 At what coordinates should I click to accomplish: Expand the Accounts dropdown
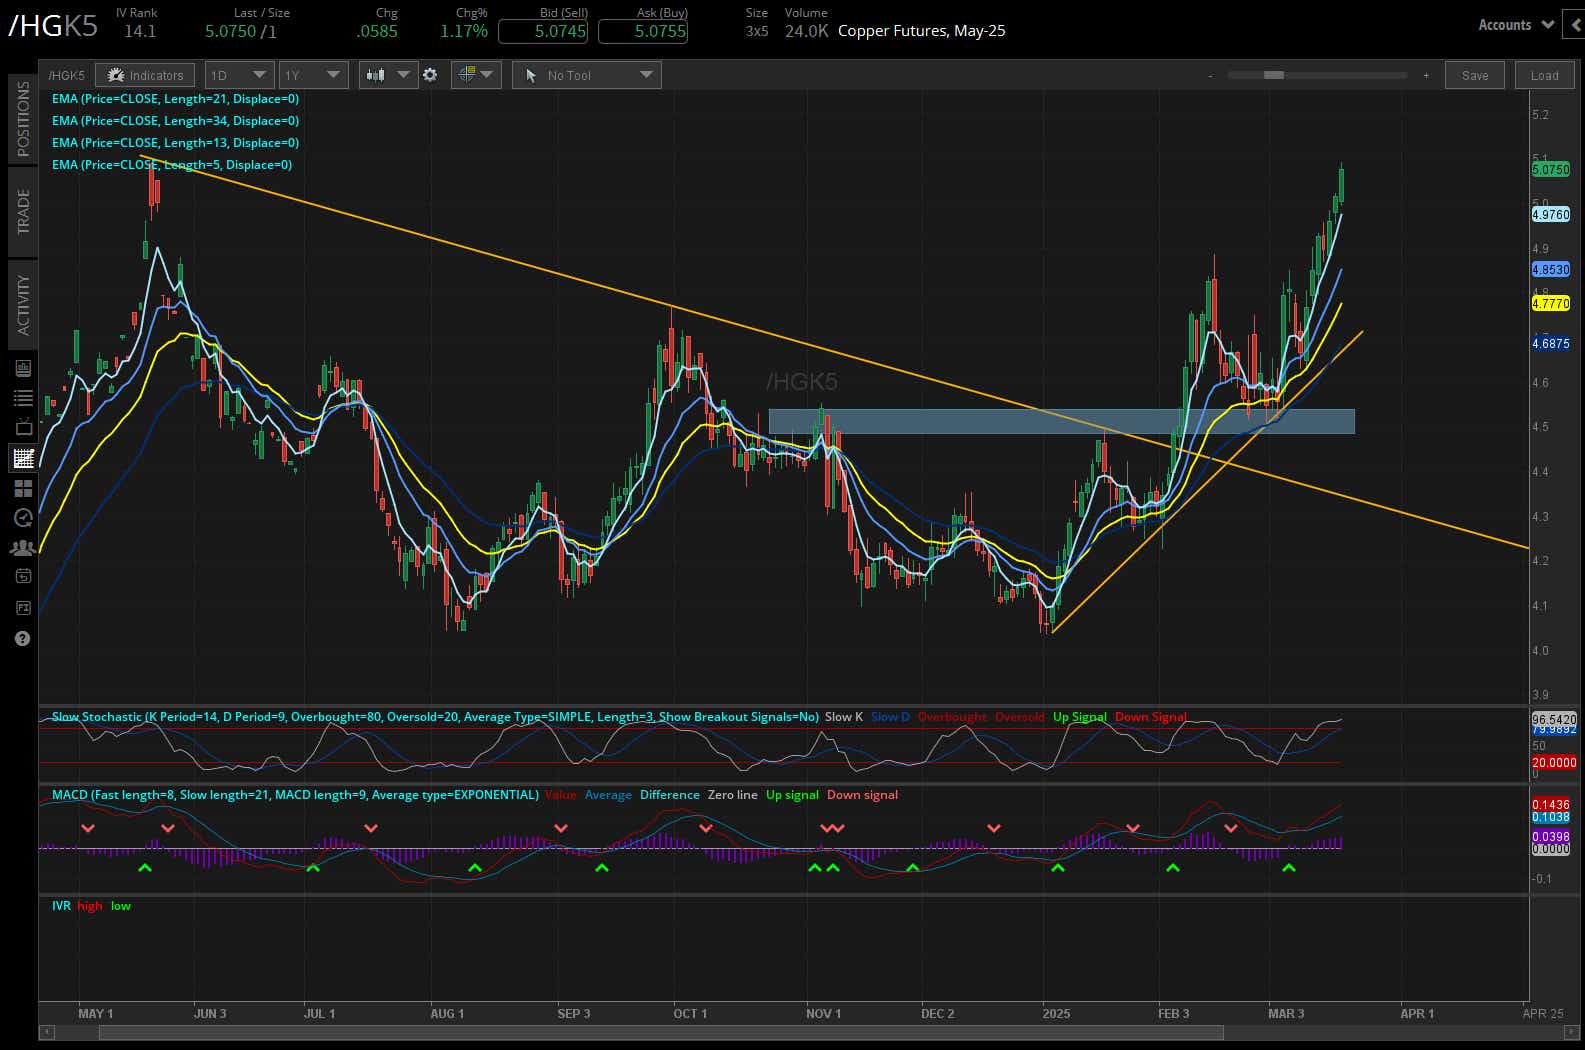1515,25
